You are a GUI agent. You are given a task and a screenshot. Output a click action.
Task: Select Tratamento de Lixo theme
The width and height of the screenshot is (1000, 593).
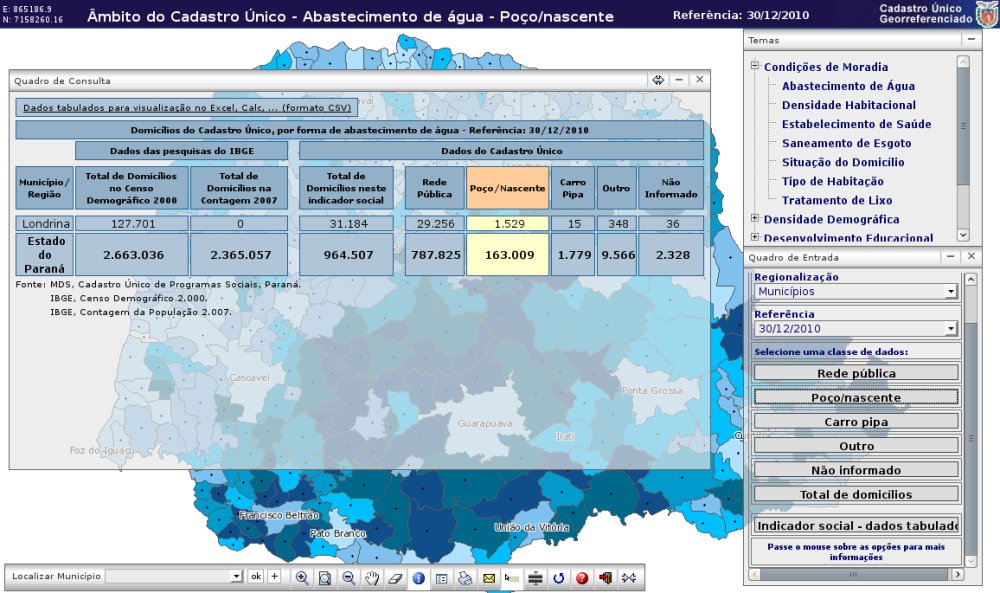(x=838, y=200)
